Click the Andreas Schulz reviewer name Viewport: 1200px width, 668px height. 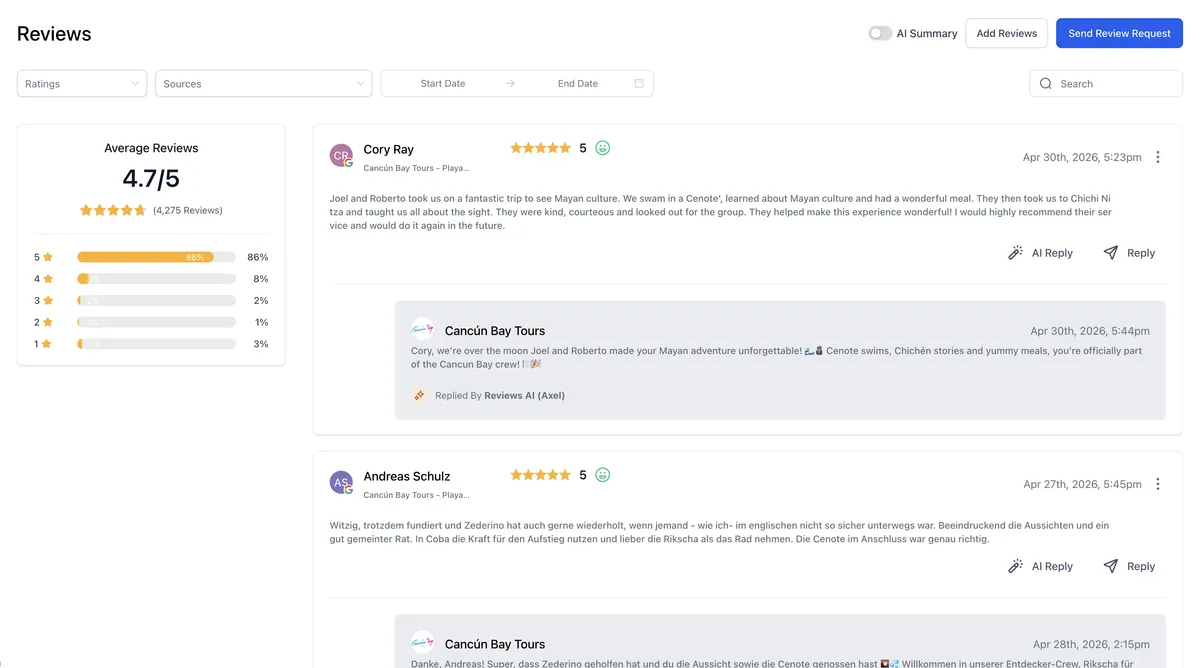(407, 476)
